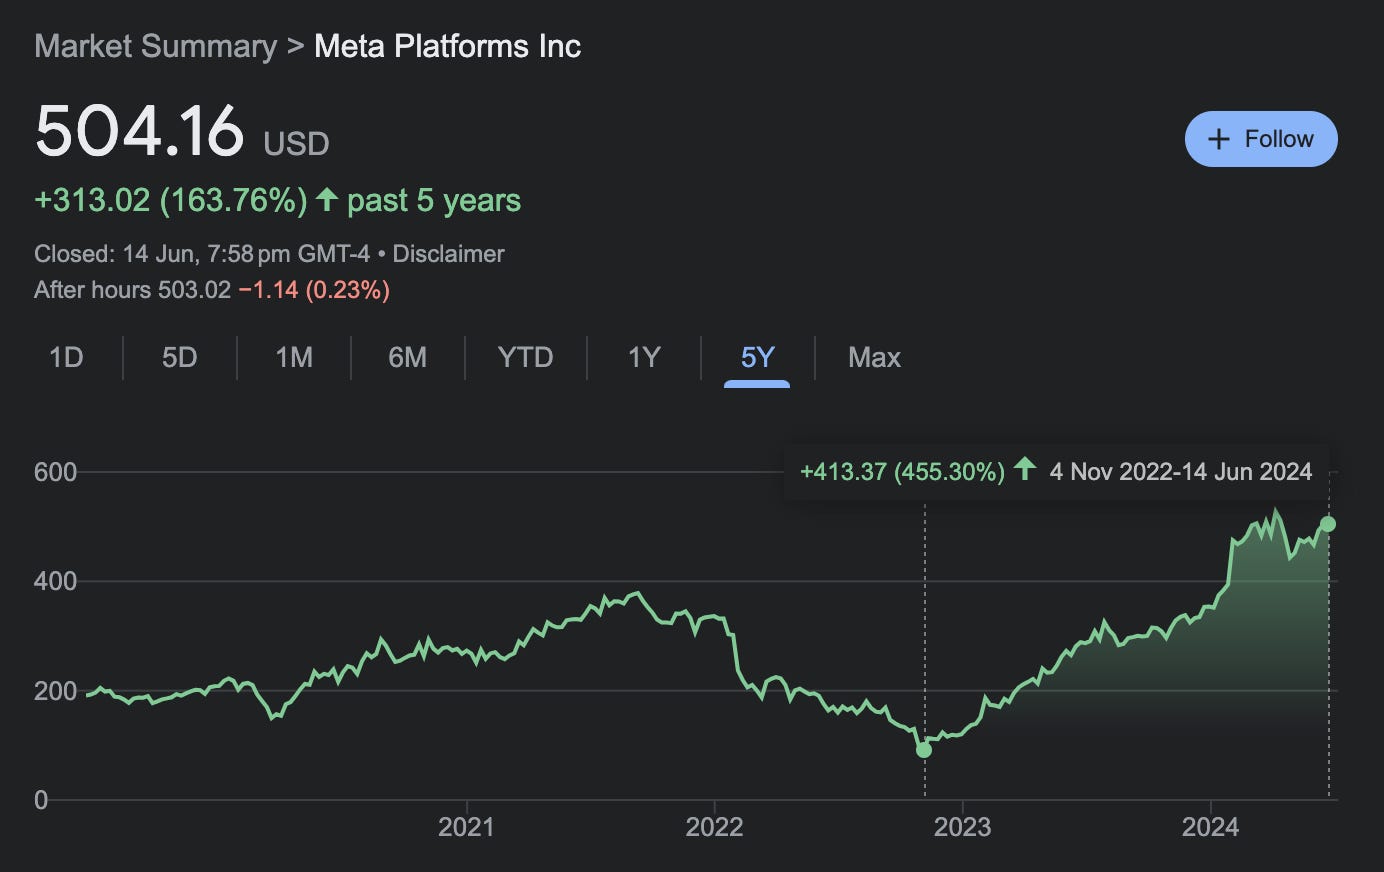Click the Closed: 14 Jun timestamp text

point(202,254)
